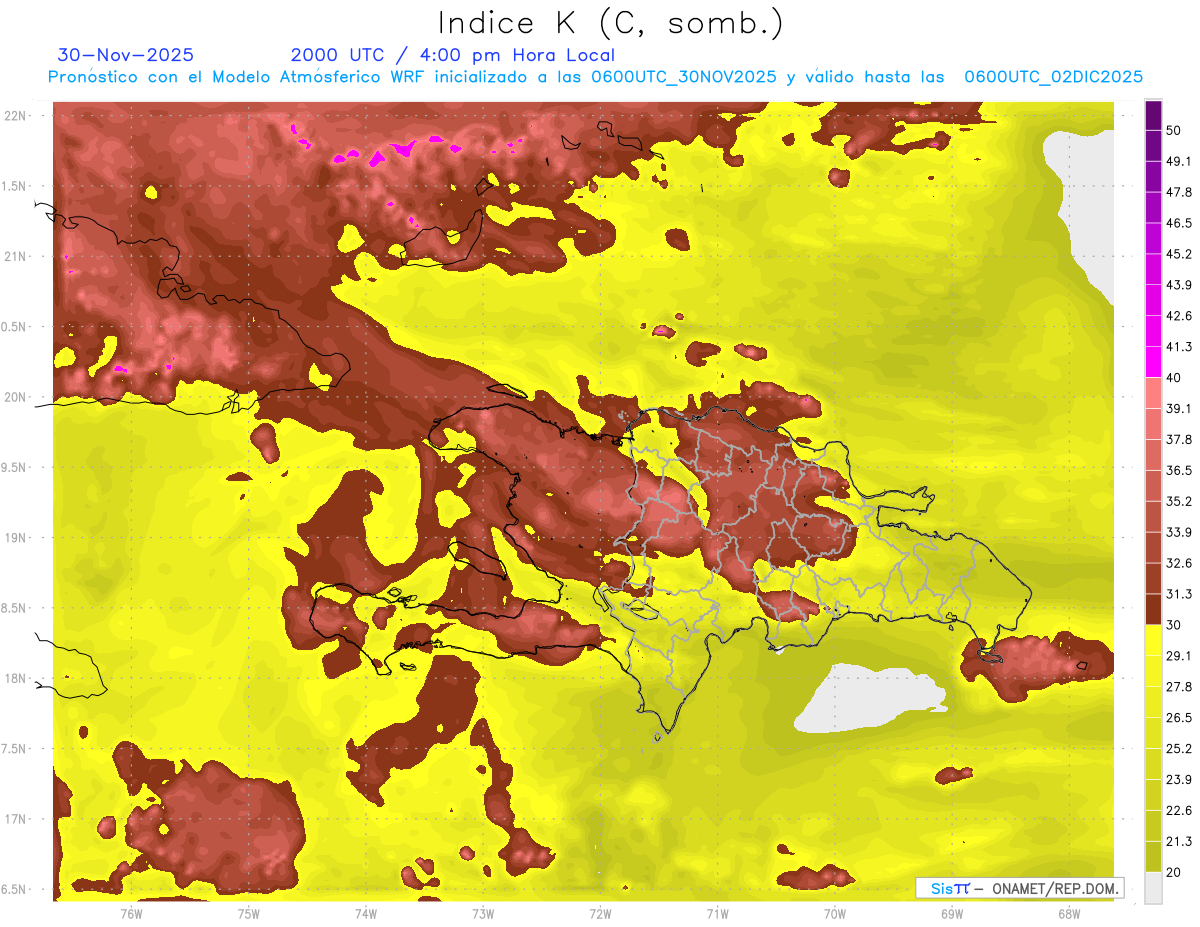Click the colorbar value '30'
Image resolution: width=1200 pixels, height=927 pixels.
1174,625
